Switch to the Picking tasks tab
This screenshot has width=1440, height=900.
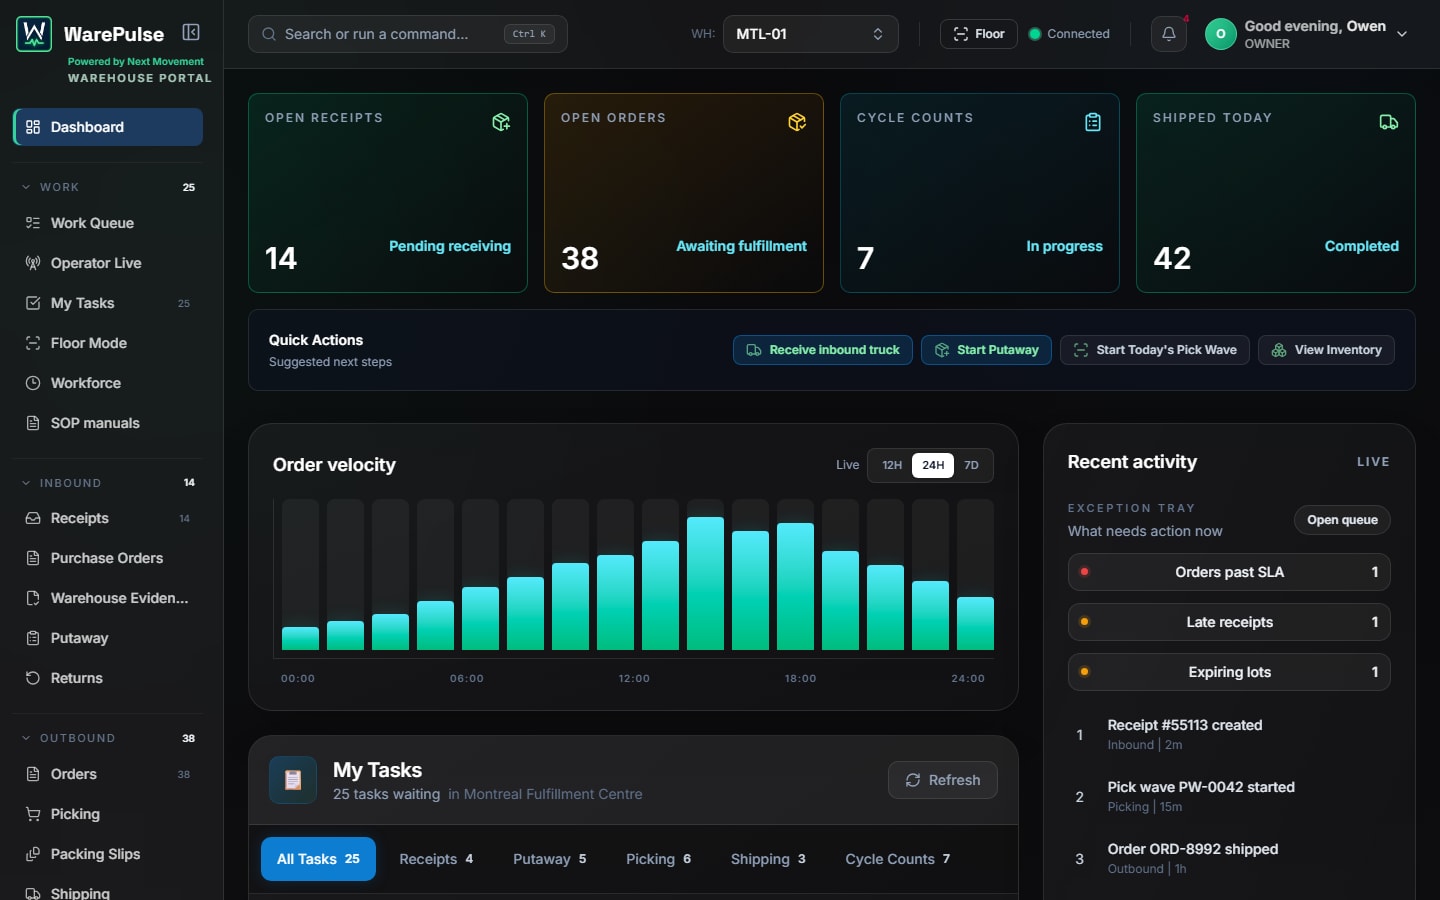coord(658,859)
